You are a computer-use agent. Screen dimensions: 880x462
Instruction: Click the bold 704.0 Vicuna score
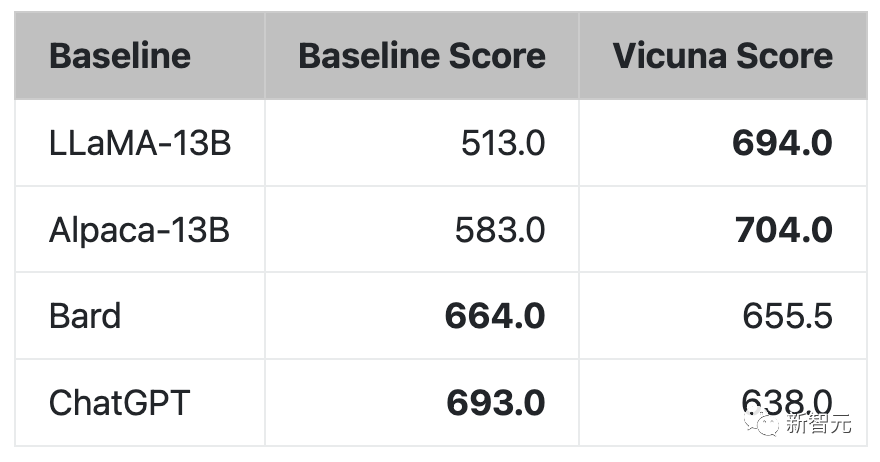point(784,230)
